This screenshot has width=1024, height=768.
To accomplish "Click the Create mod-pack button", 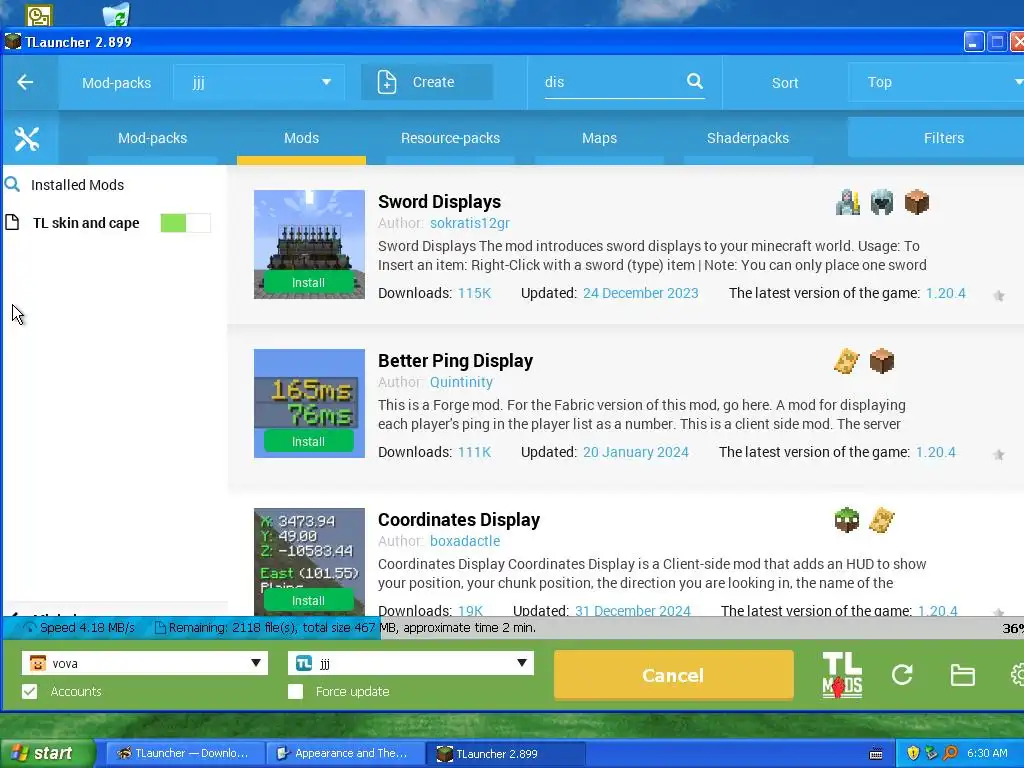I will (427, 82).
